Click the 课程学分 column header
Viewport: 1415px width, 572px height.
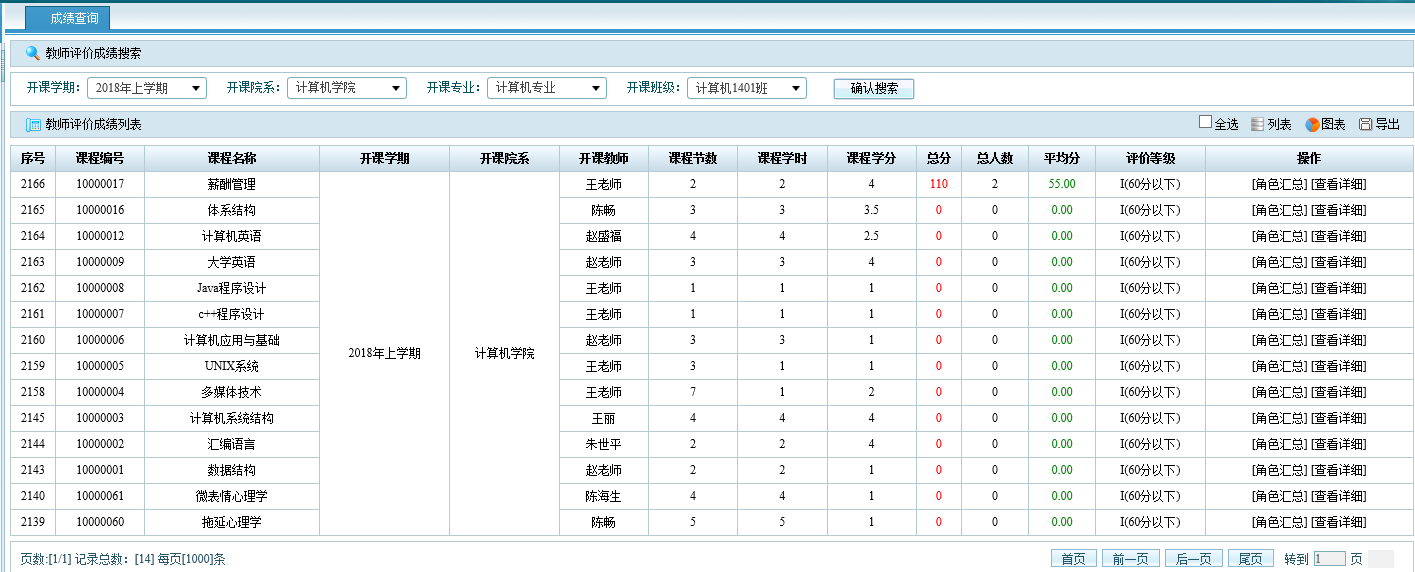[872, 158]
